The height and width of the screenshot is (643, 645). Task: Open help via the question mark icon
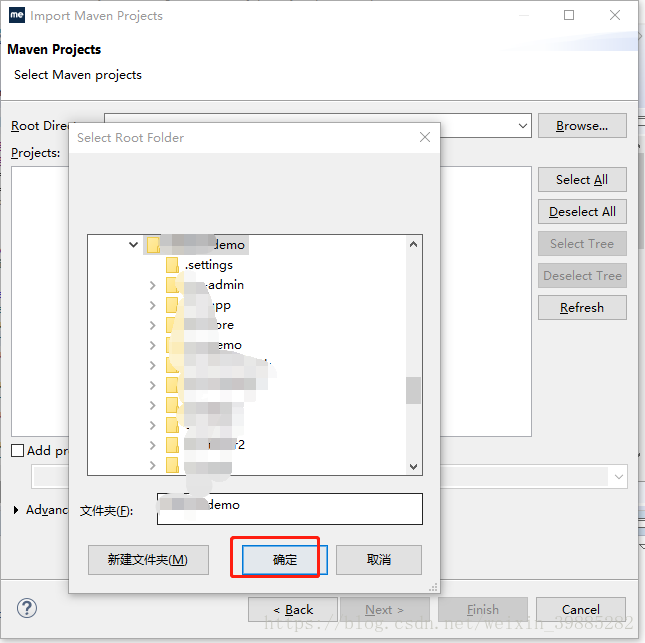point(27,608)
